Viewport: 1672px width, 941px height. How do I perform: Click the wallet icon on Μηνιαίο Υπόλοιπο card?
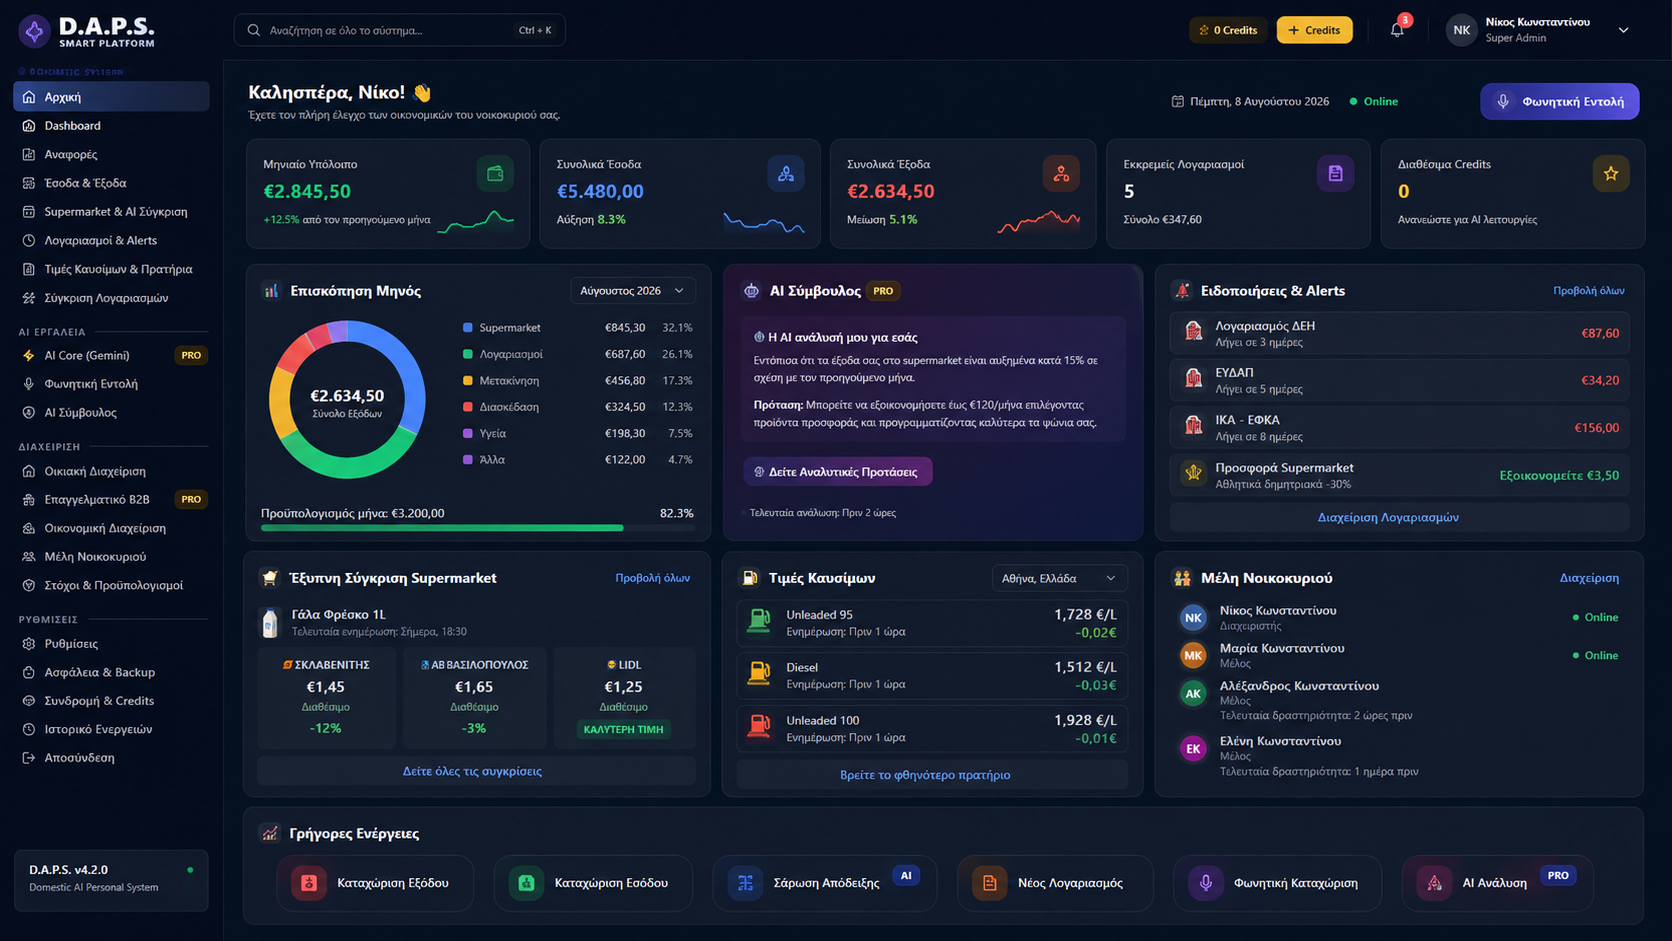[x=495, y=173]
